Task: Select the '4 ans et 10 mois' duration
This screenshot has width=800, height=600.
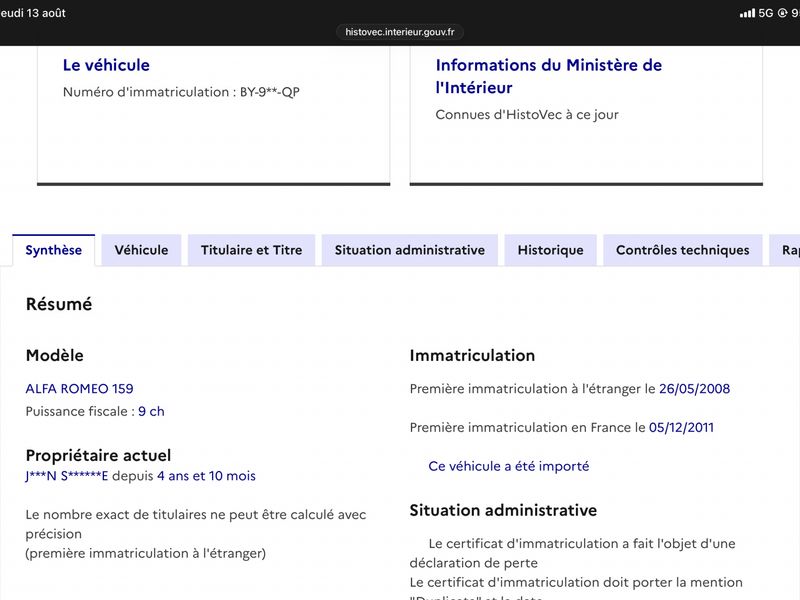Action: 207,476
